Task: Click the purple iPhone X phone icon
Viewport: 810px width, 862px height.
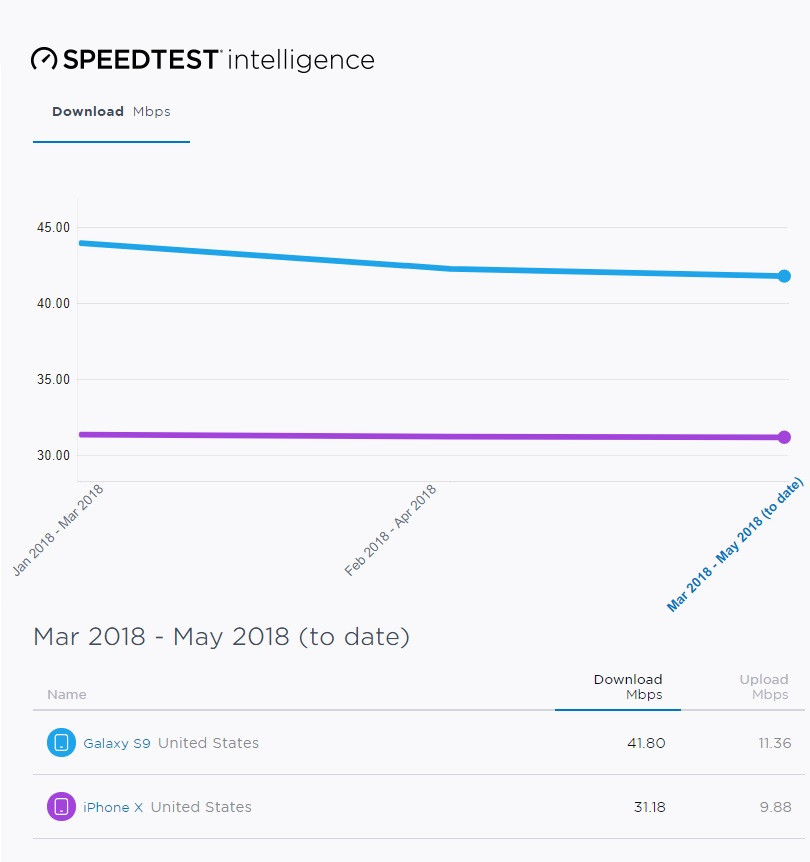Action: pyautogui.click(x=61, y=806)
